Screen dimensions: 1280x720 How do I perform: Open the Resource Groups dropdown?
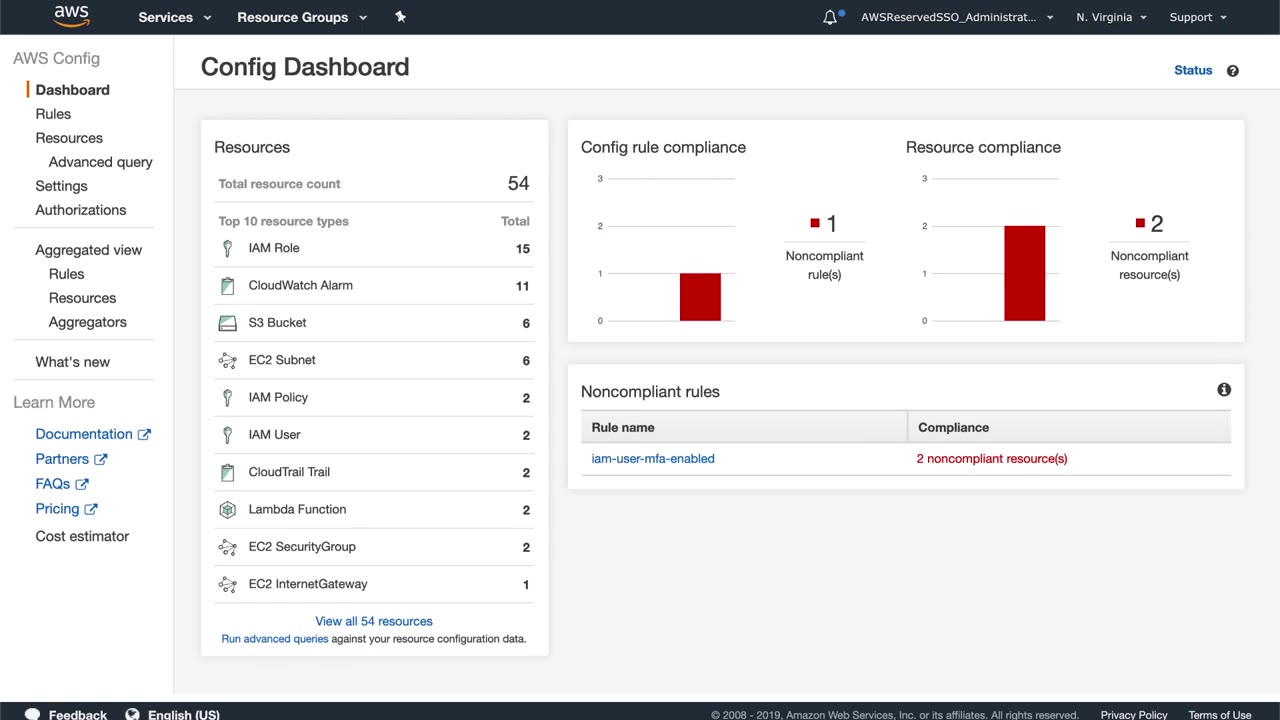(x=302, y=17)
